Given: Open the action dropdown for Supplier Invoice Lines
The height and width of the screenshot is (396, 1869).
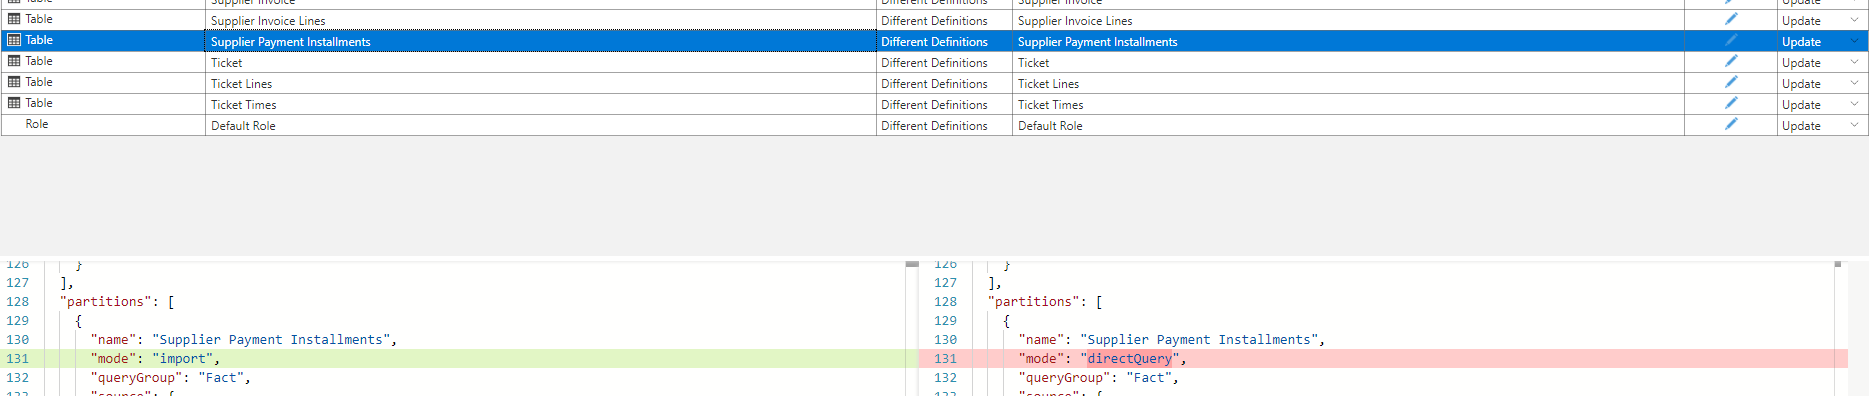Looking at the screenshot, I should click(x=1854, y=20).
